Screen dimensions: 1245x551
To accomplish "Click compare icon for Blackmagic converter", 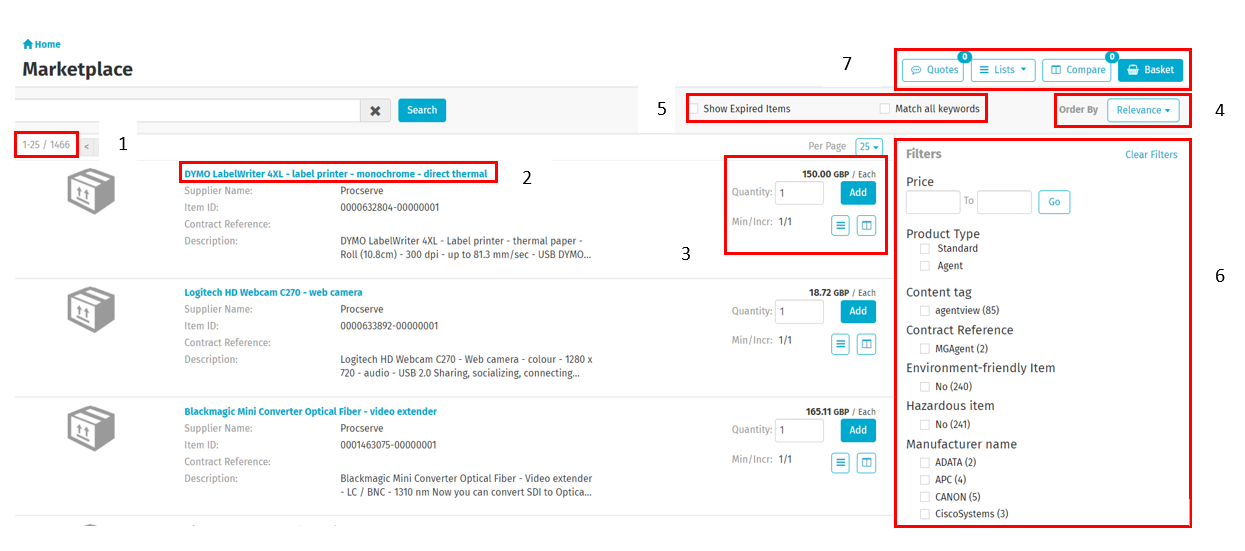I will [867, 462].
